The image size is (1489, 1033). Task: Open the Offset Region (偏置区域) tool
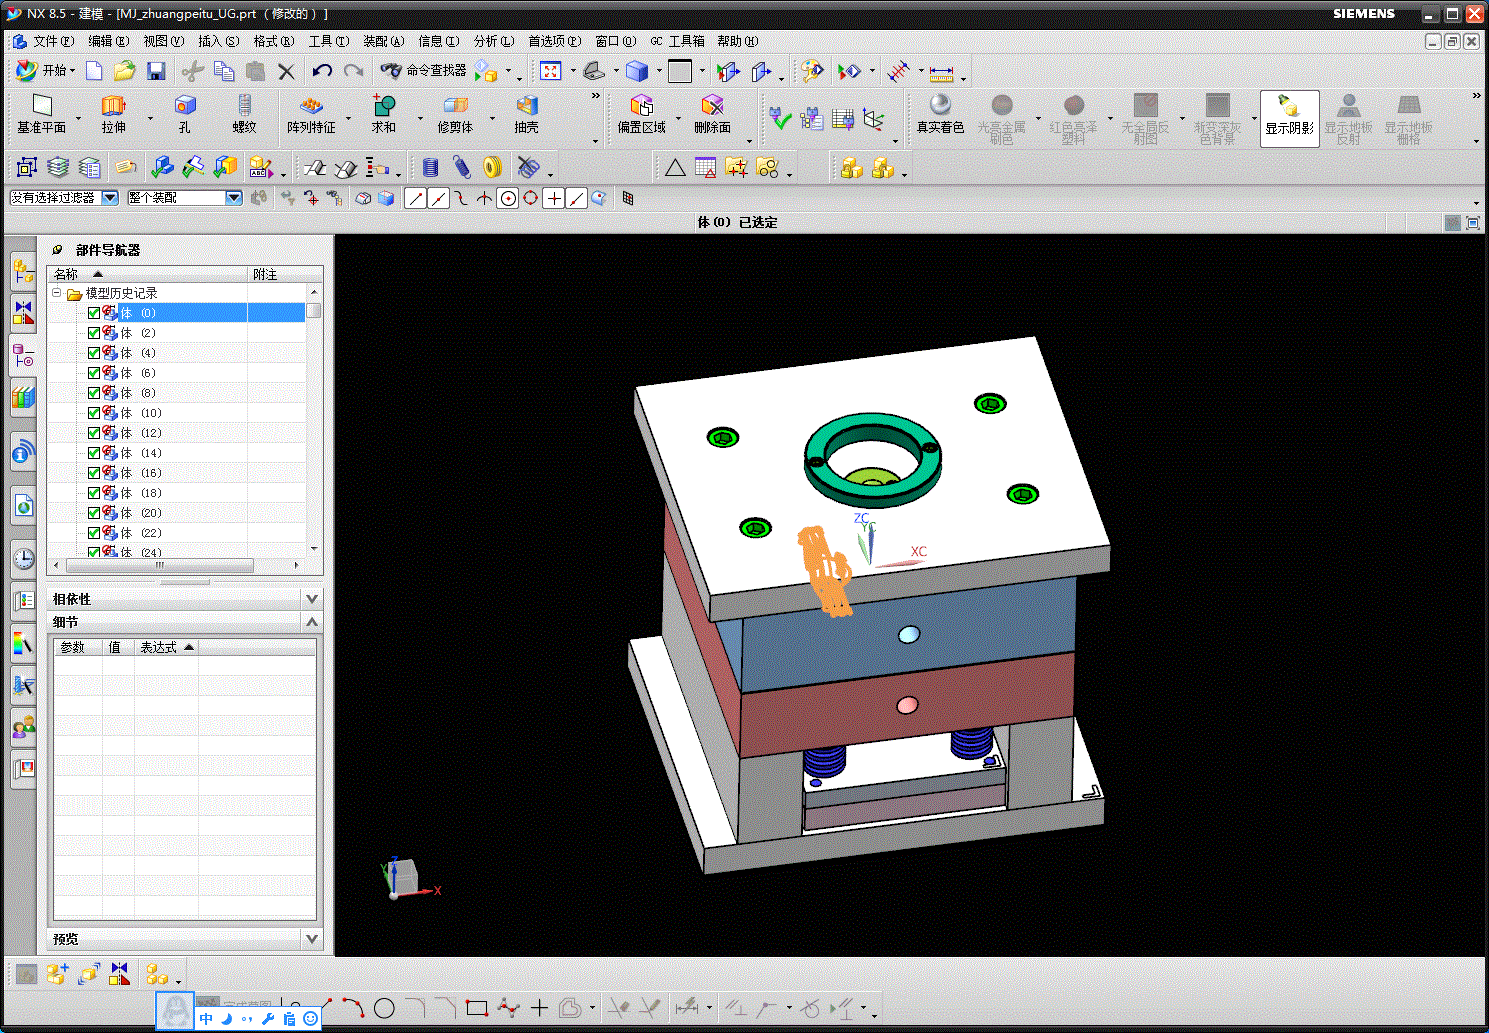point(641,106)
